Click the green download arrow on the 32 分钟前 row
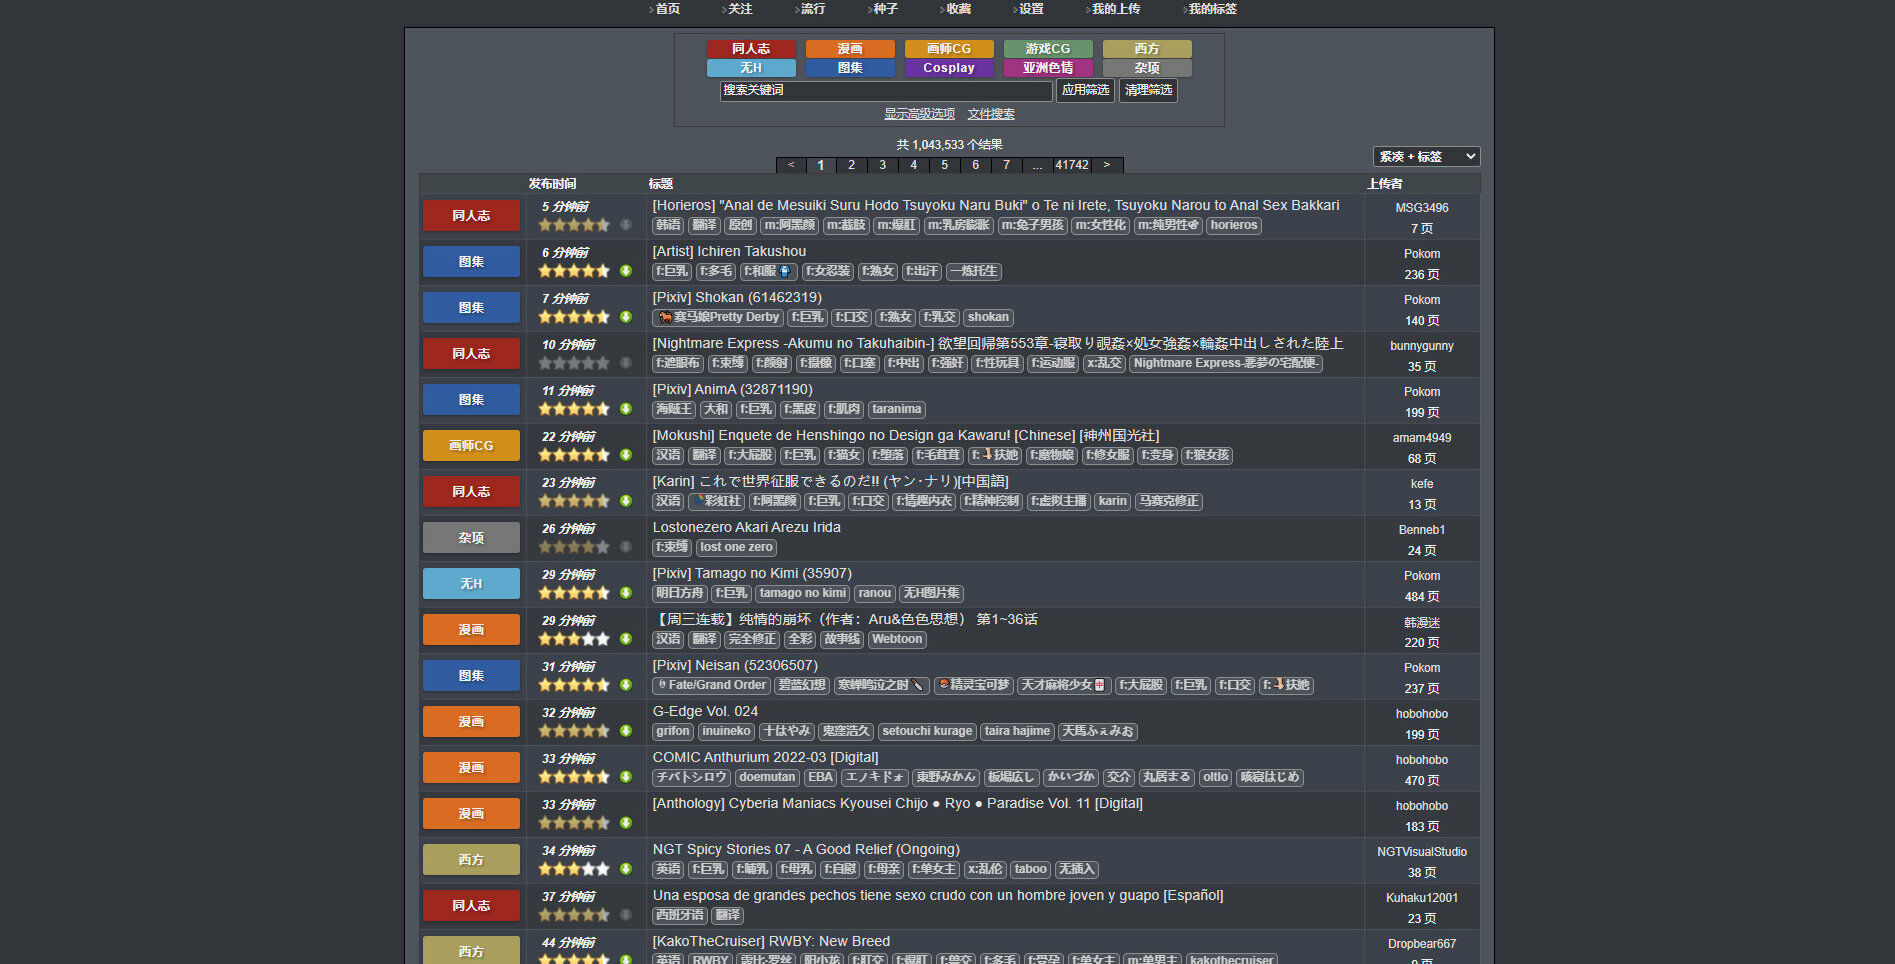The width and height of the screenshot is (1895, 964). (x=625, y=731)
